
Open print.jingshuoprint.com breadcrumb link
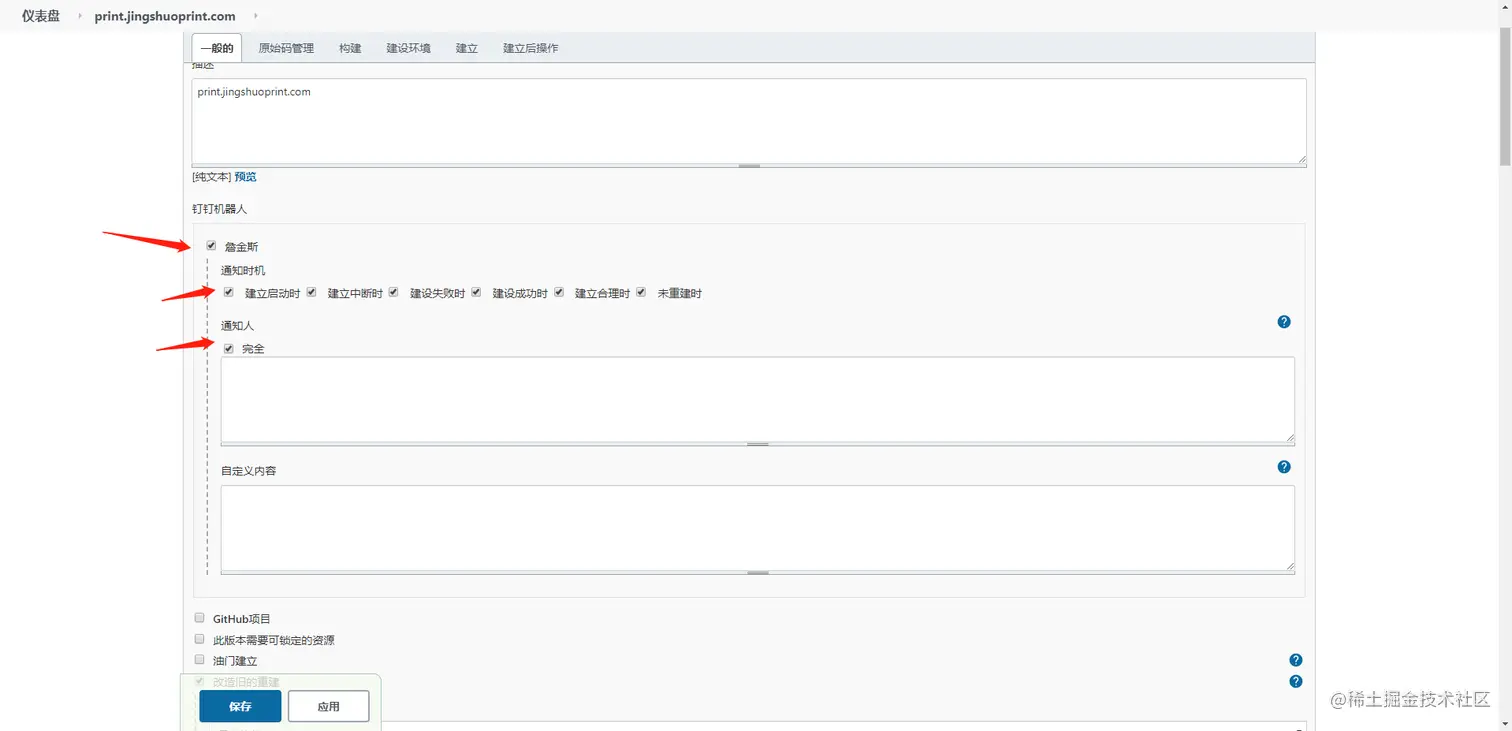[165, 16]
